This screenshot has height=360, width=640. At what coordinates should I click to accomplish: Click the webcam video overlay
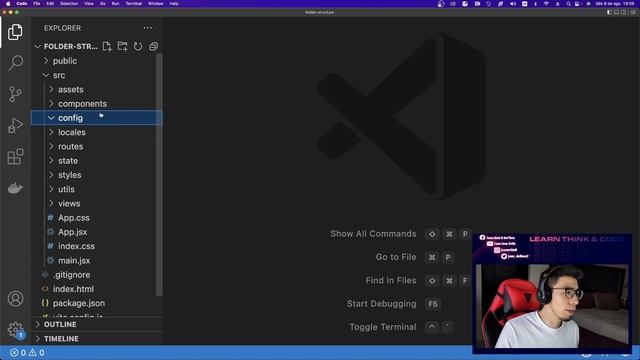(552, 293)
